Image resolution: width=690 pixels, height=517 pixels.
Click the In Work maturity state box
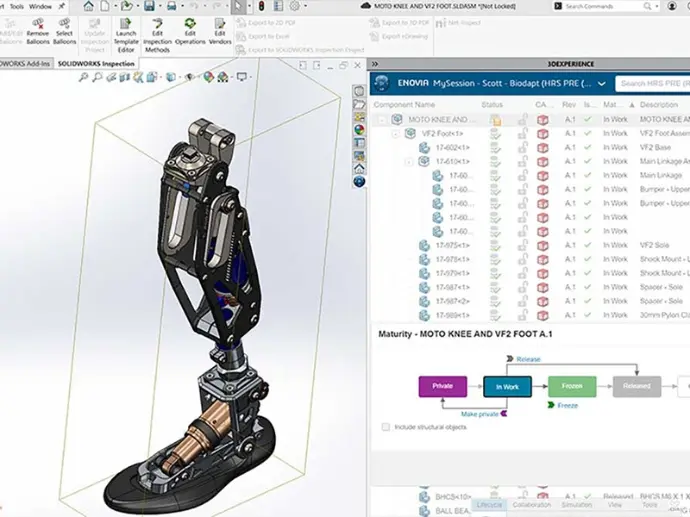[x=507, y=387]
